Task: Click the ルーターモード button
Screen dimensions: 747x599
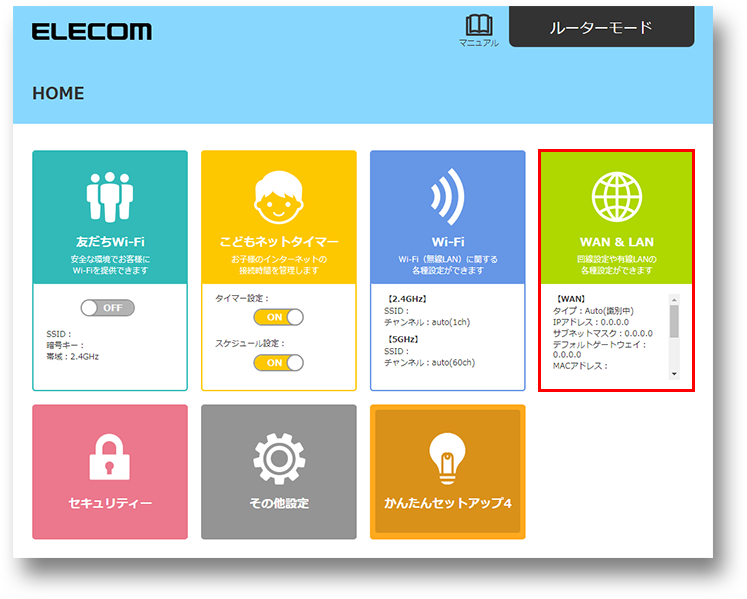Action: 601,27
